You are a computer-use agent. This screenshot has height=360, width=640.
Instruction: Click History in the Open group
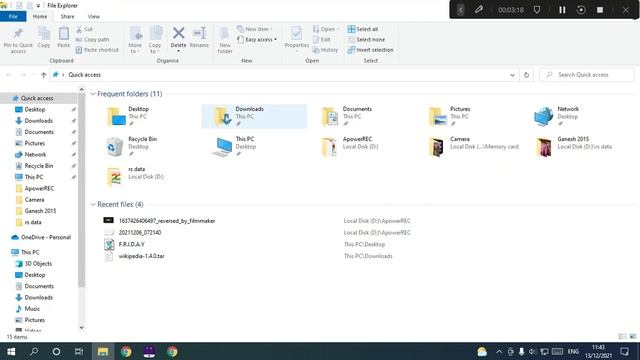pyautogui.click(x=325, y=50)
